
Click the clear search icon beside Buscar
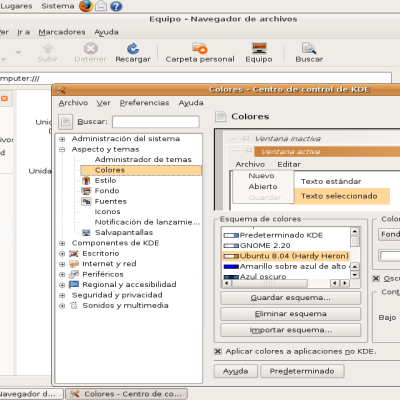(65, 122)
